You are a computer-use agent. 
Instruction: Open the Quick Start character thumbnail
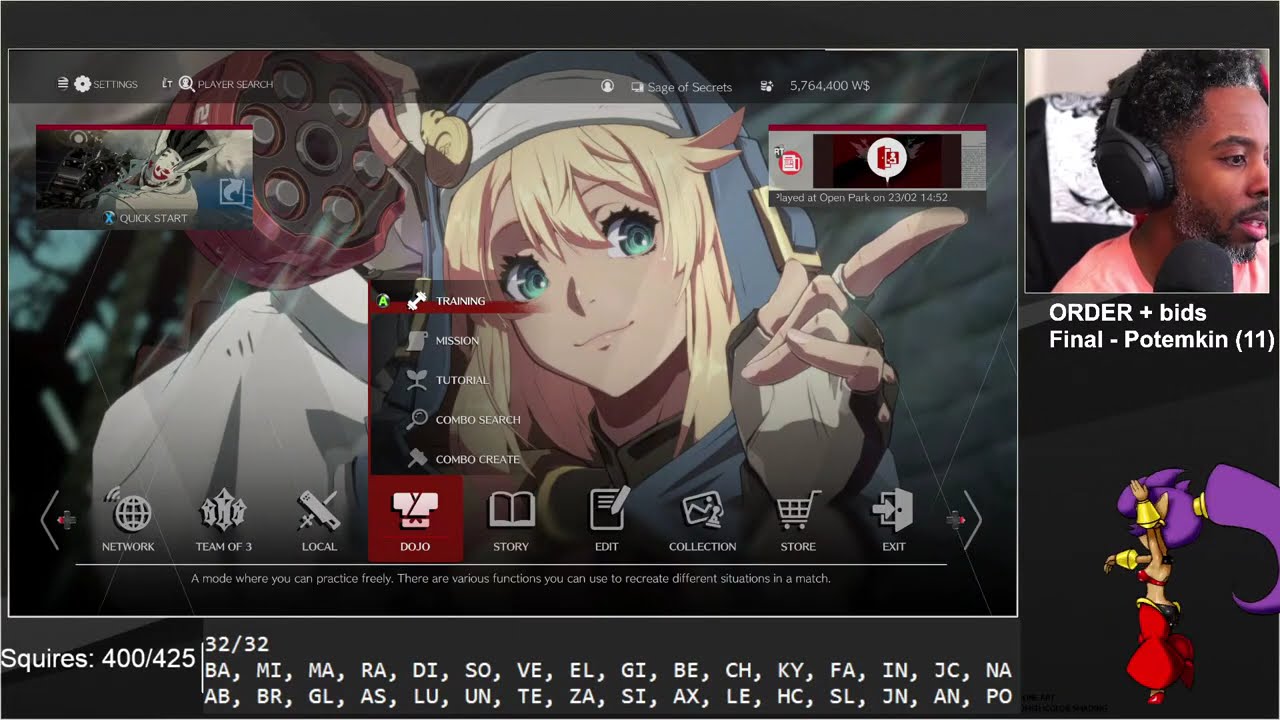pyautogui.click(x=144, y=177)
